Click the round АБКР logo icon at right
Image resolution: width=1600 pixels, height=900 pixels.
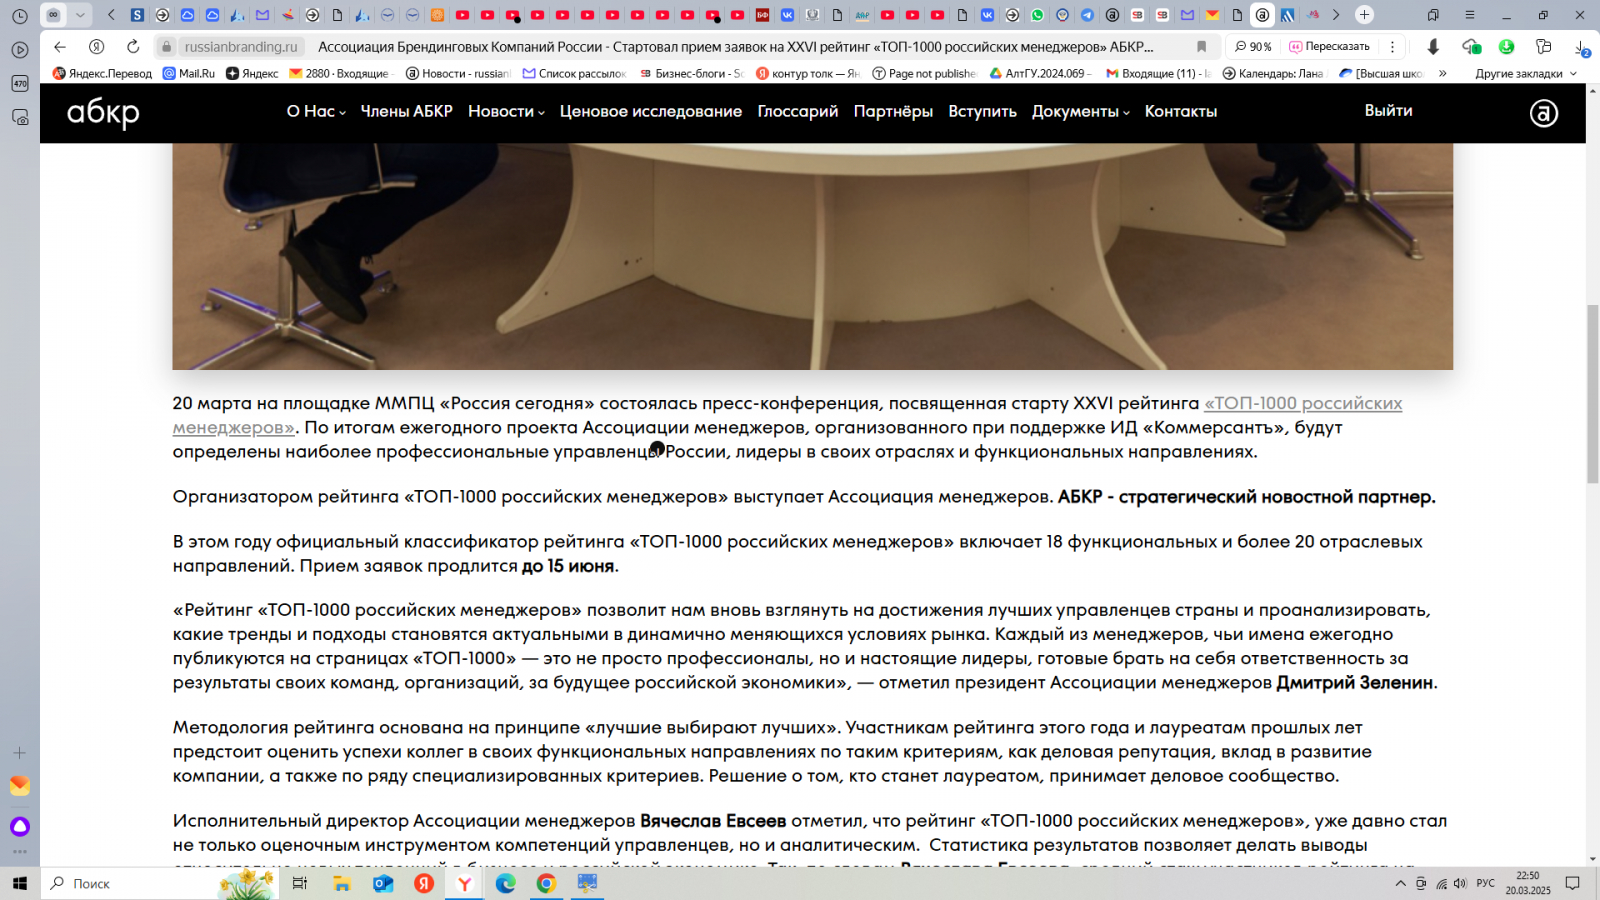1543,113
